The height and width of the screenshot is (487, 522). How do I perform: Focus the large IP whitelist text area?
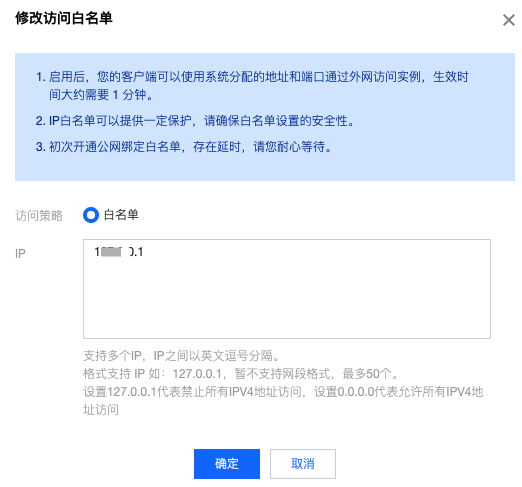coord(287,289)
